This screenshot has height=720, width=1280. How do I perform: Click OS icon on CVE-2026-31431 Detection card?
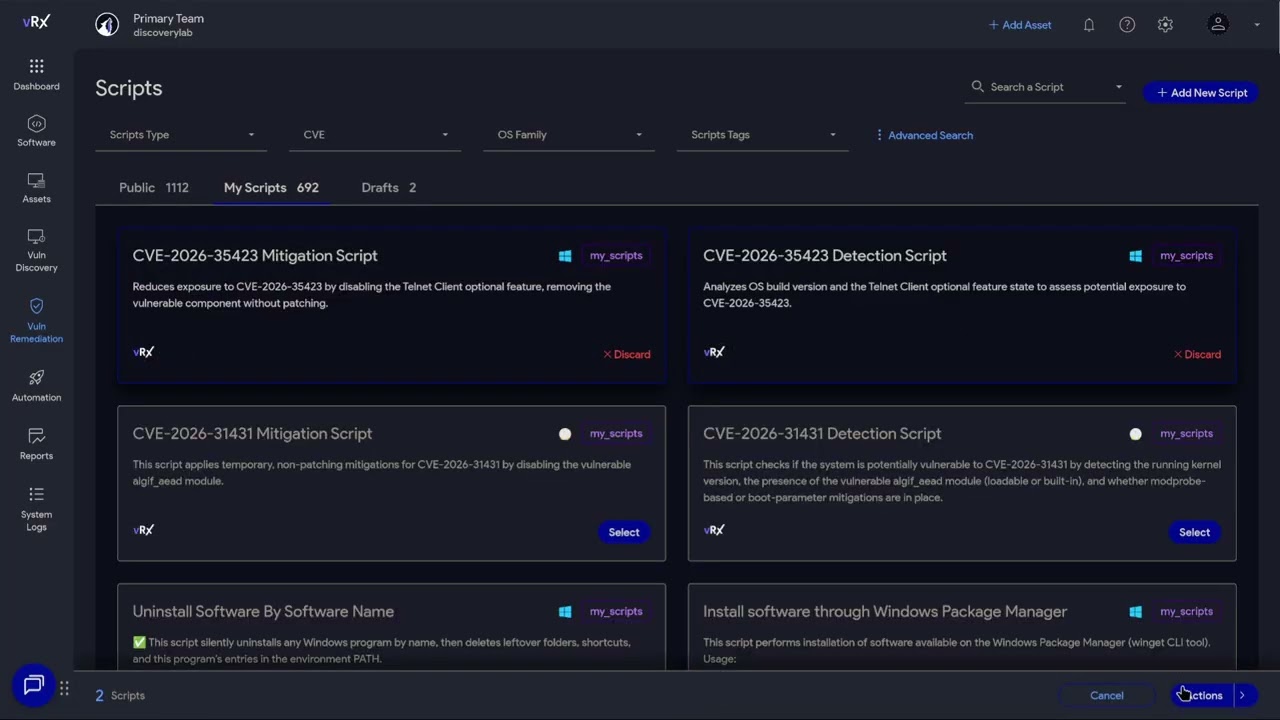[1135, 434]
